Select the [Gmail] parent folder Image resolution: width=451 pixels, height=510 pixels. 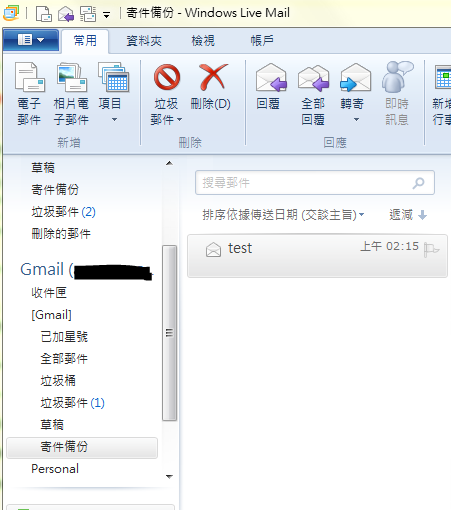coord(51,315)
